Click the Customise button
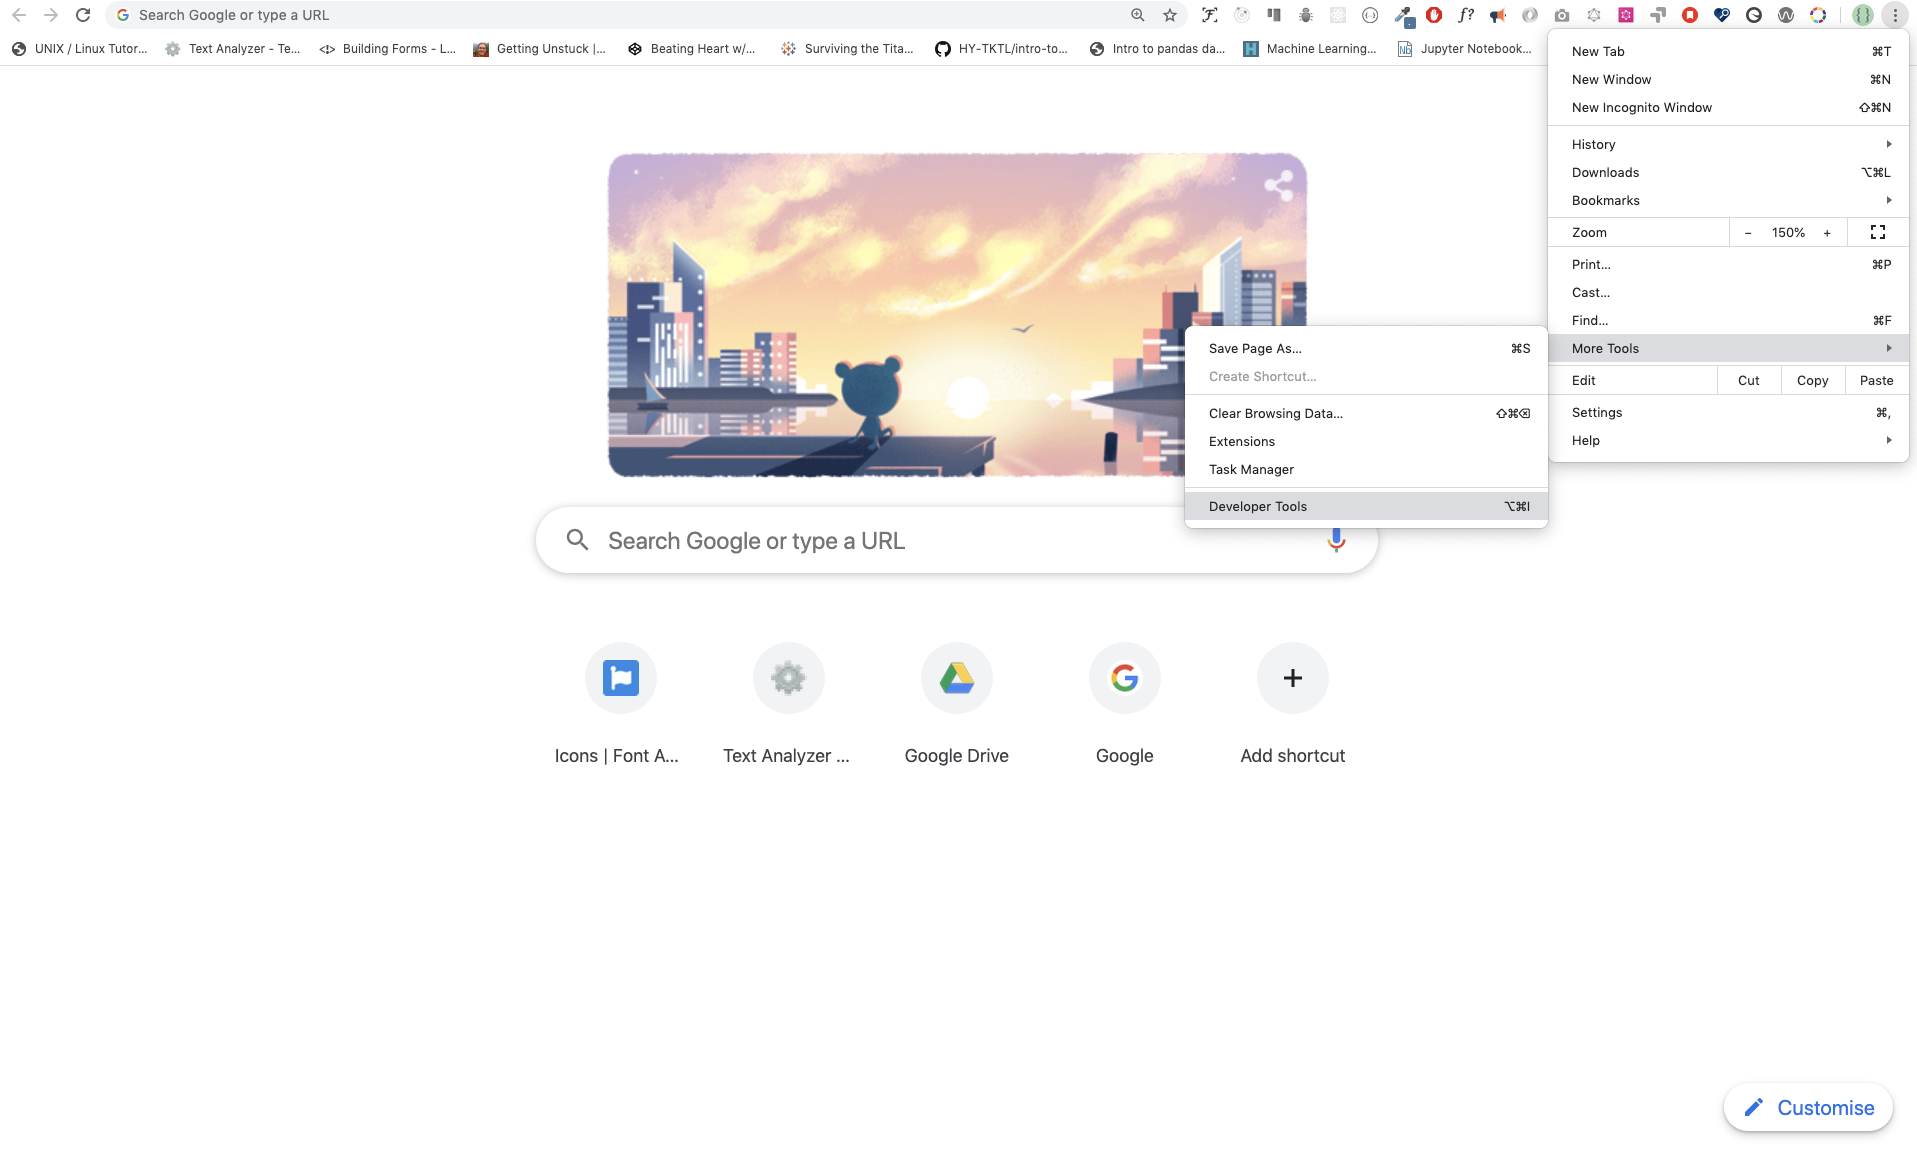 pos(1808,1108)
